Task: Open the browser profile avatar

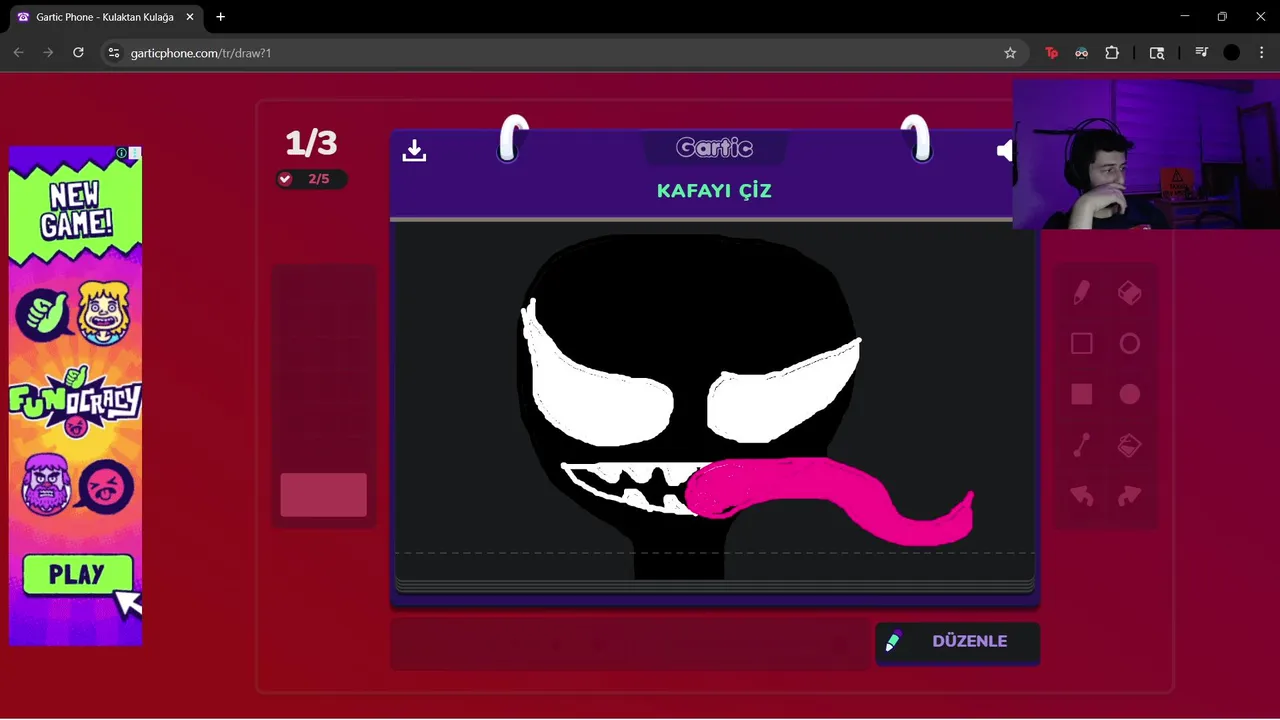Action: coord(1232,53)
